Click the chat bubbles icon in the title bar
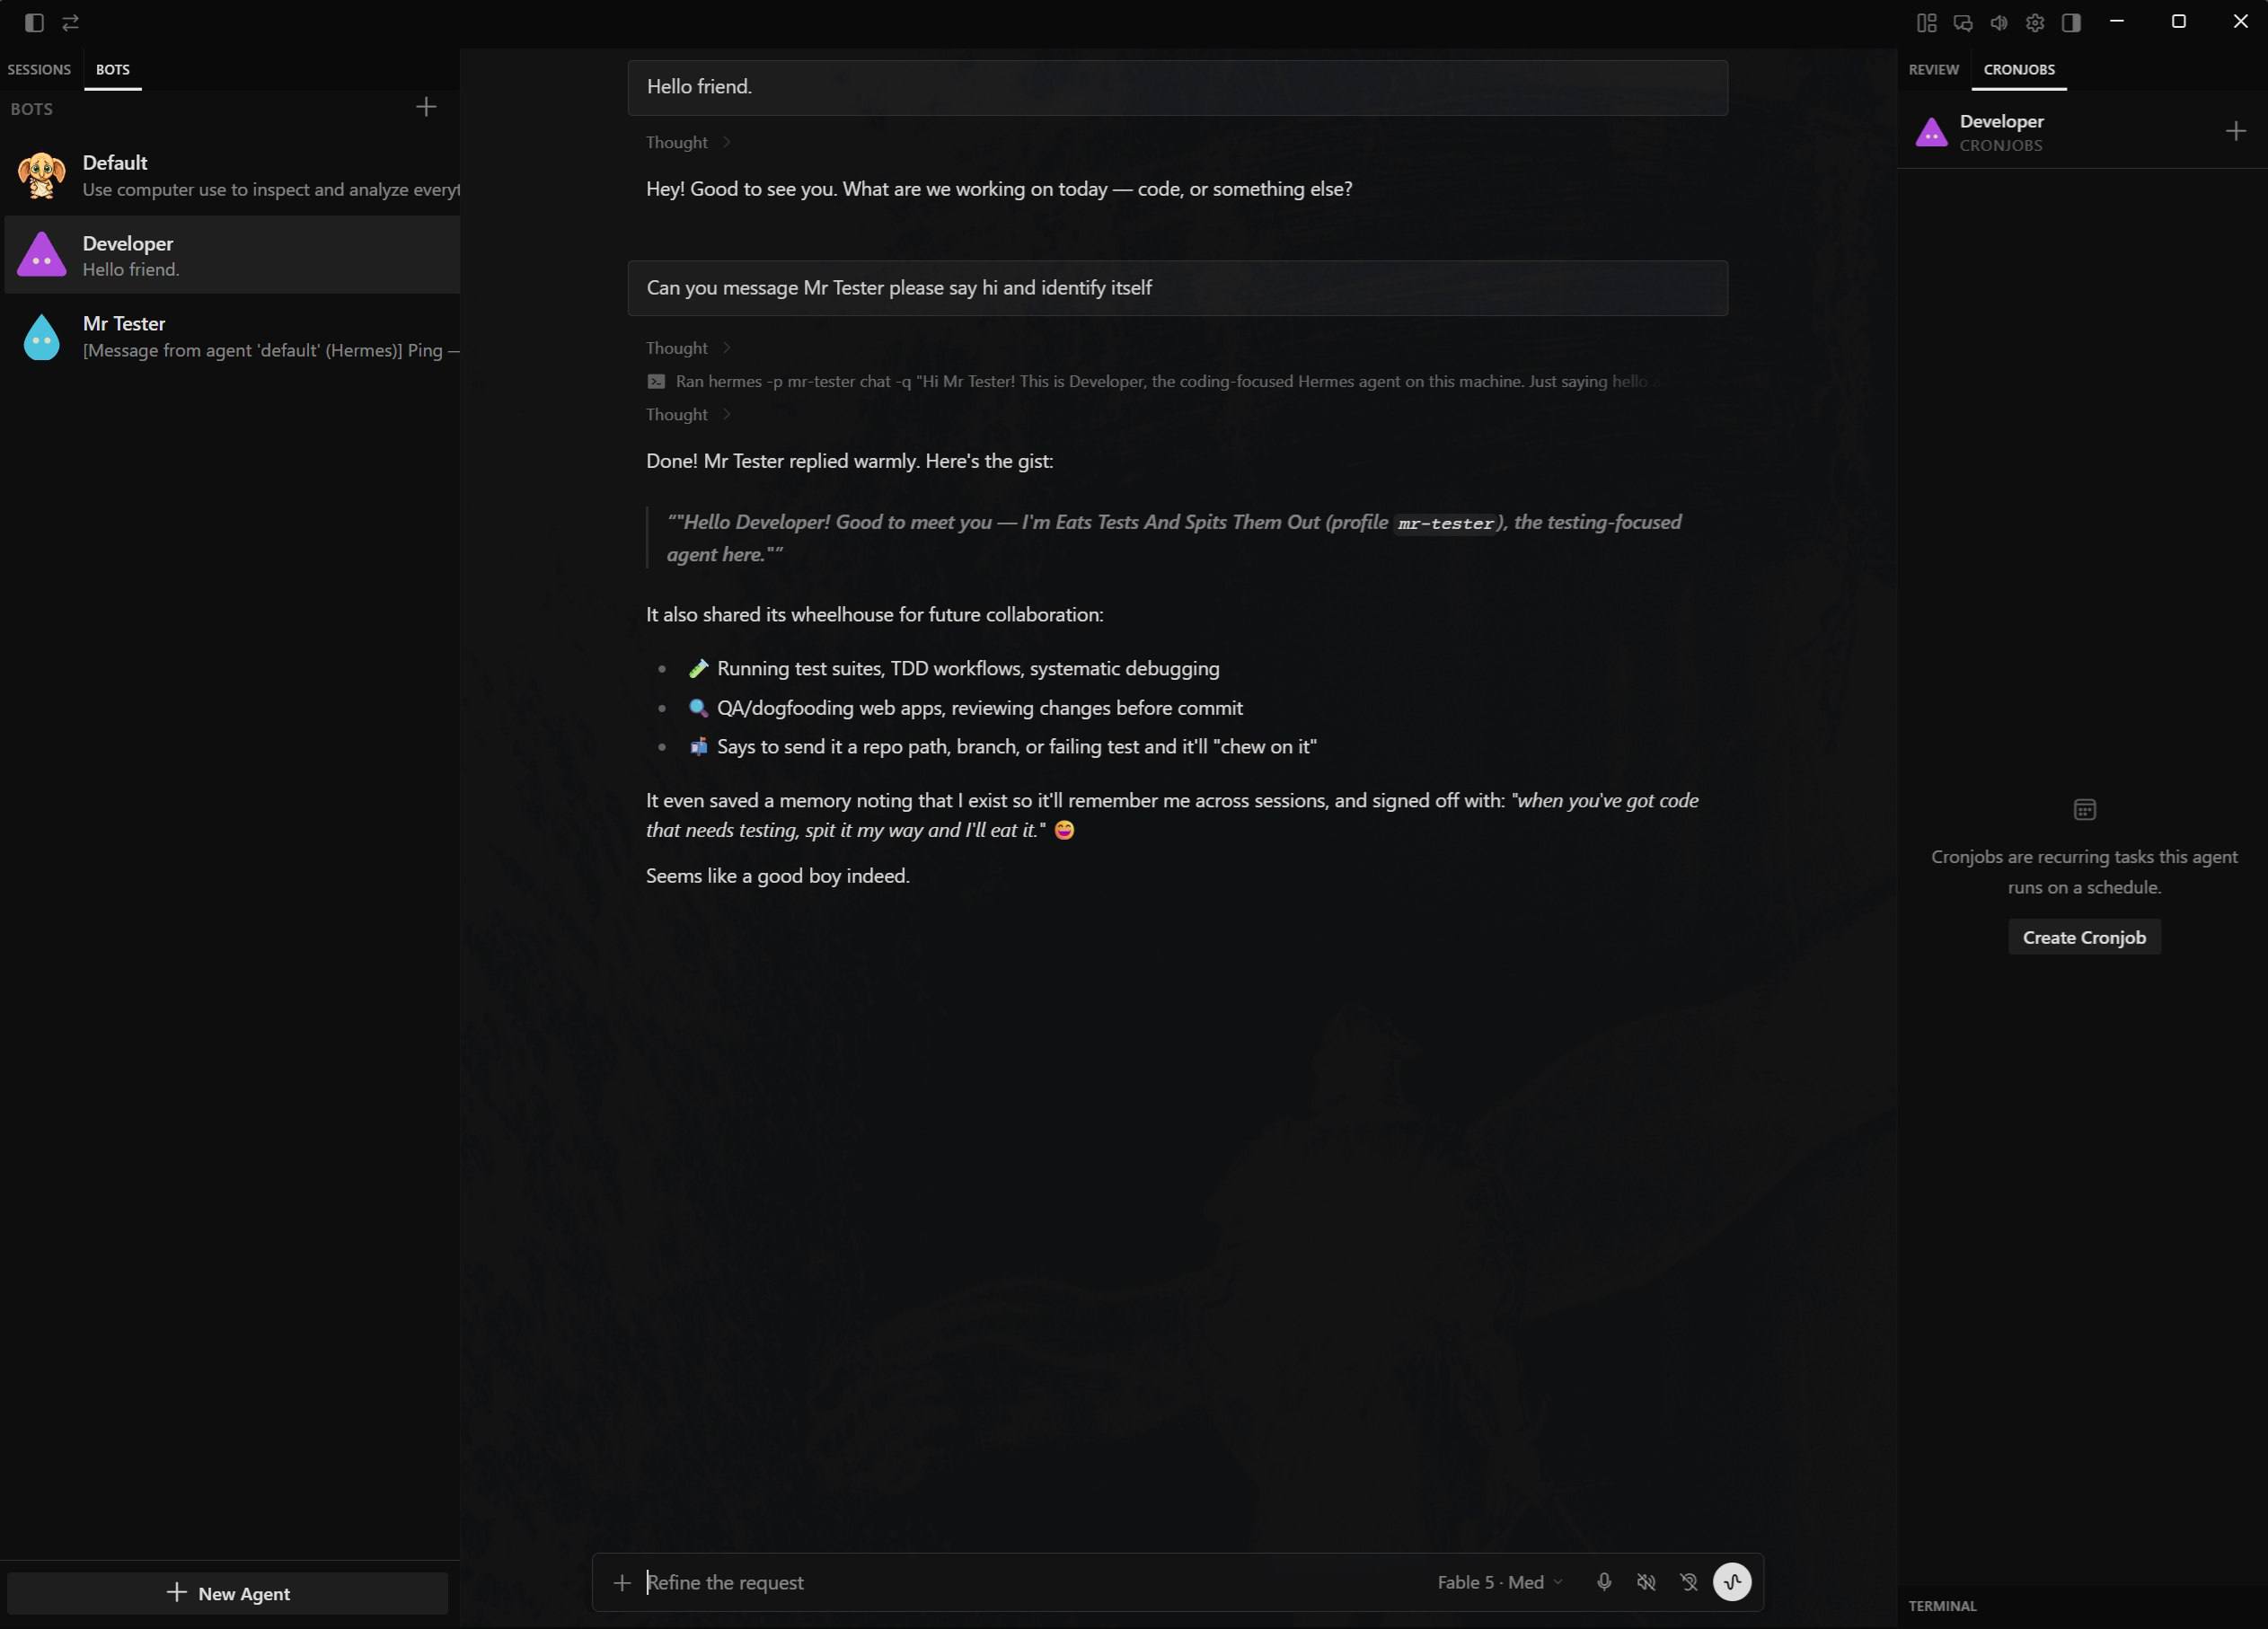2268x1629 pixels. click(1963, 22)
